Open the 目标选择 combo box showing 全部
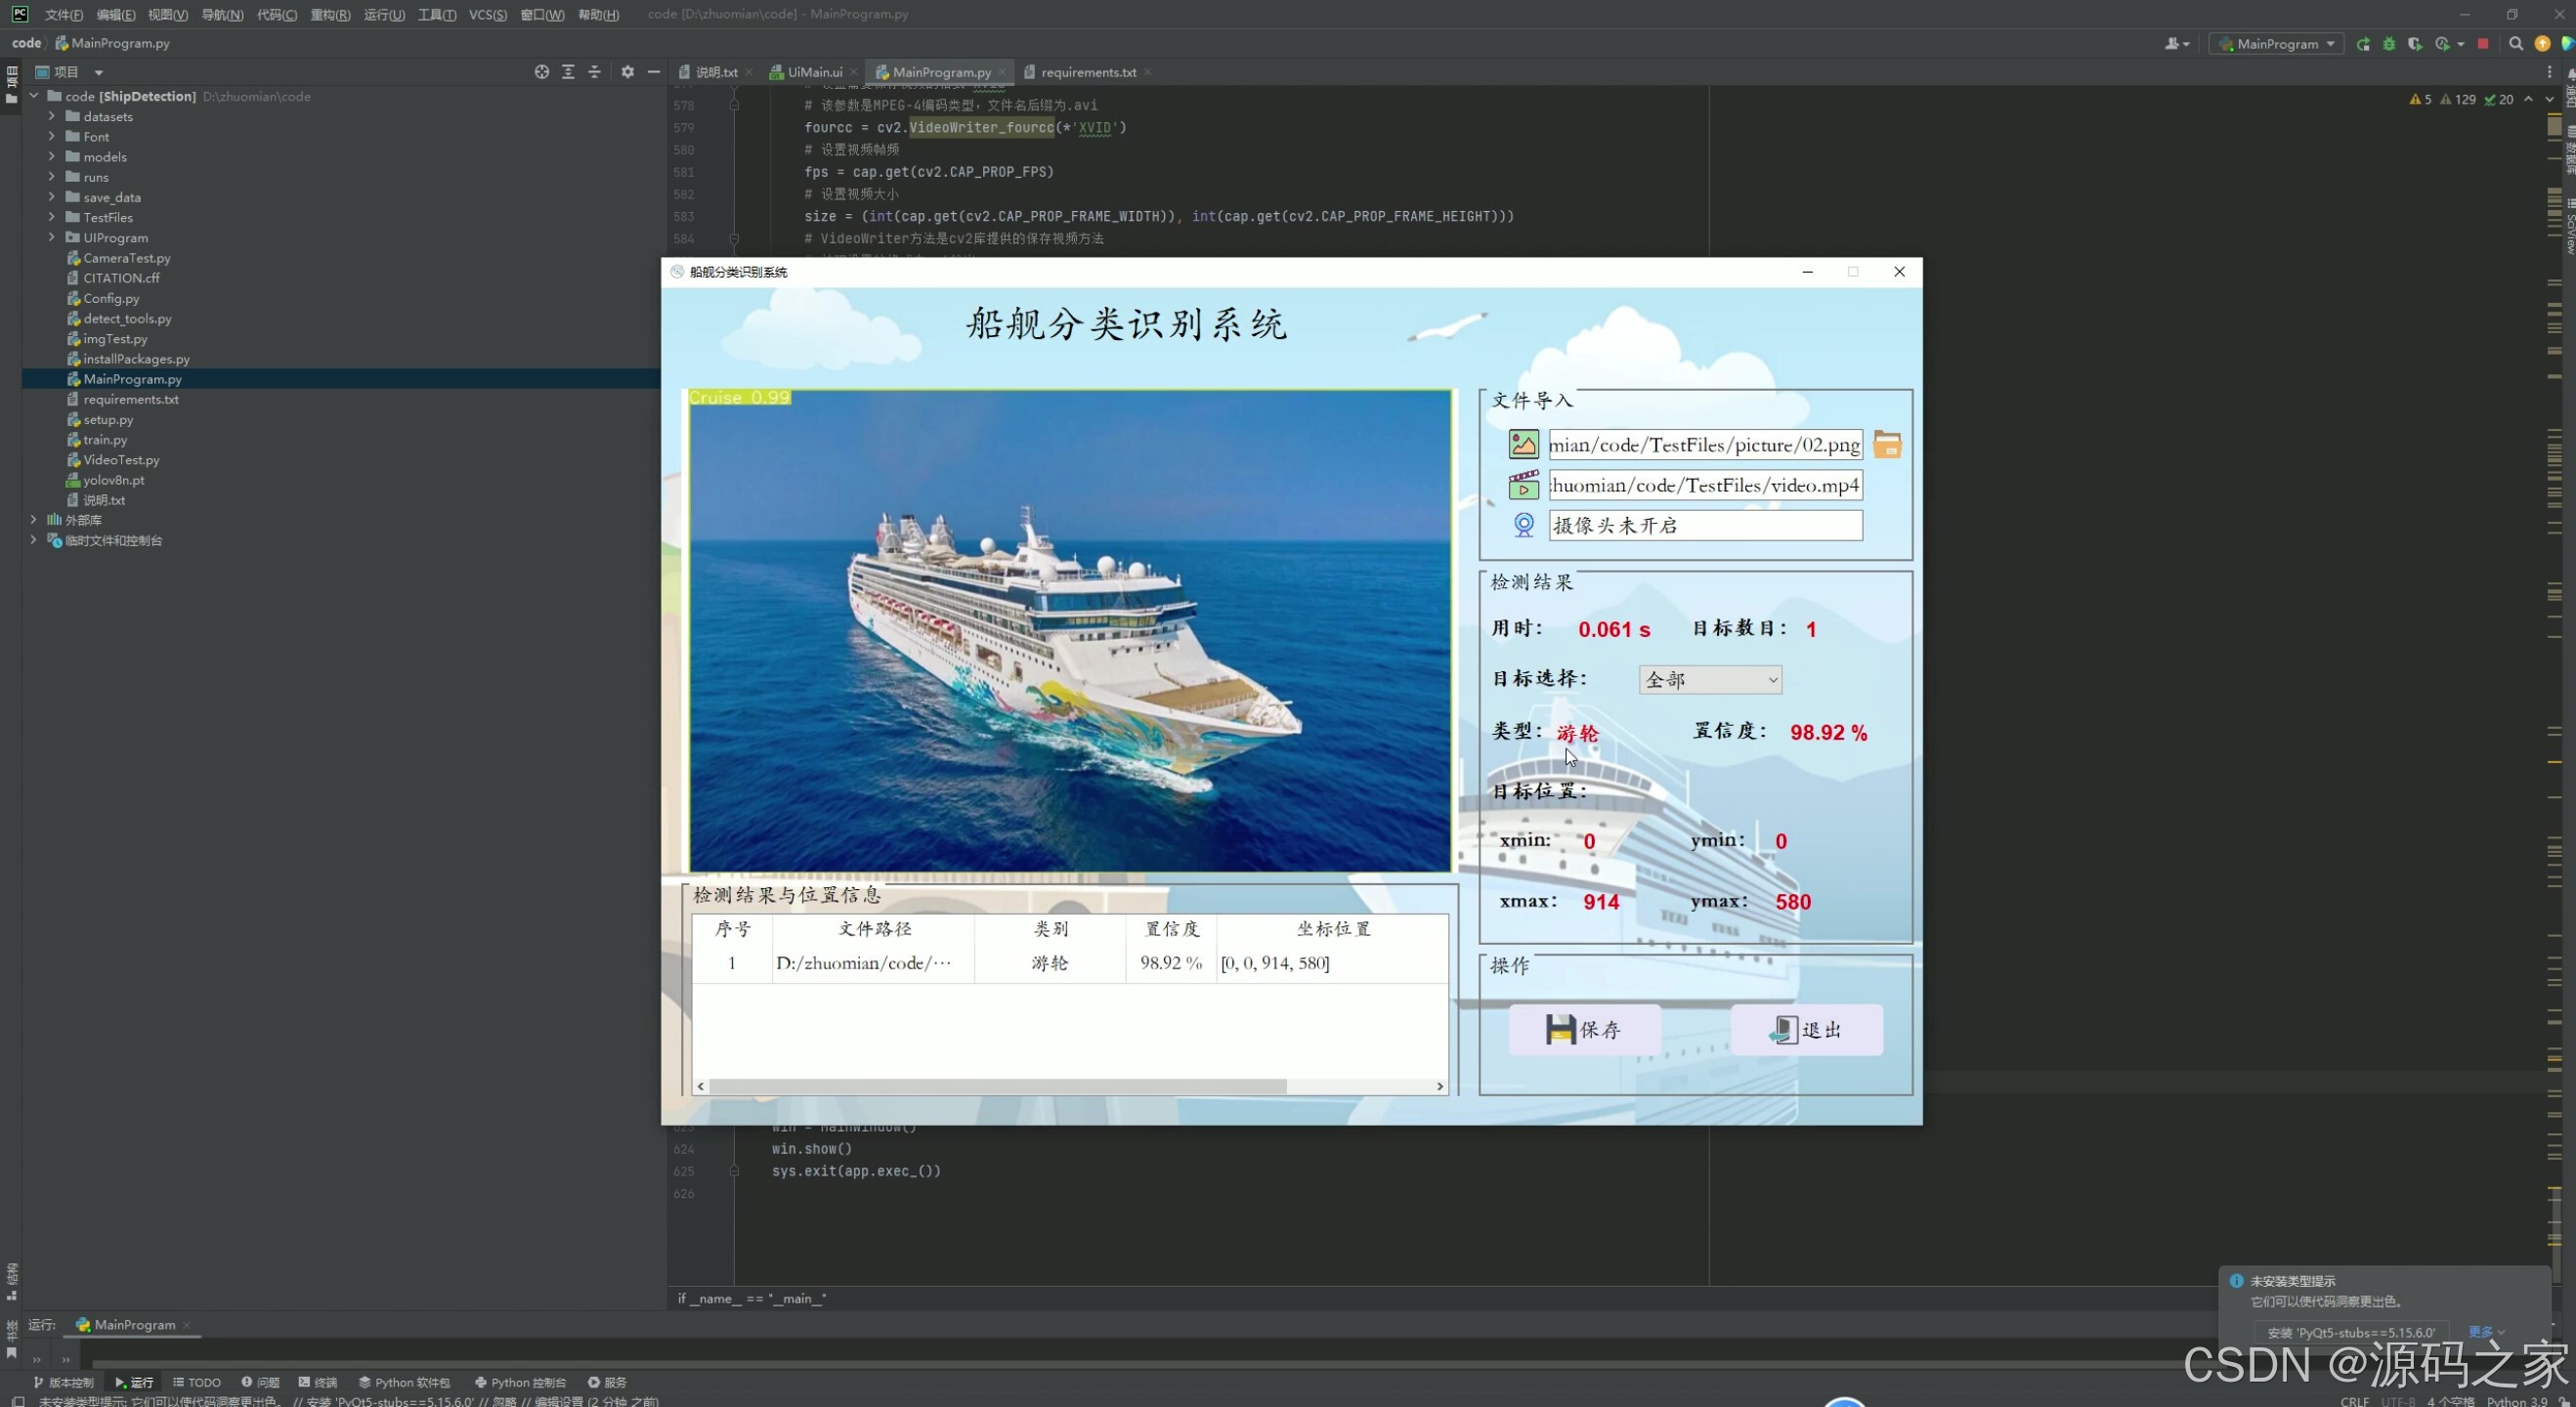This screenshot has height=1407, width=2576. click(x=1710, y=680)
